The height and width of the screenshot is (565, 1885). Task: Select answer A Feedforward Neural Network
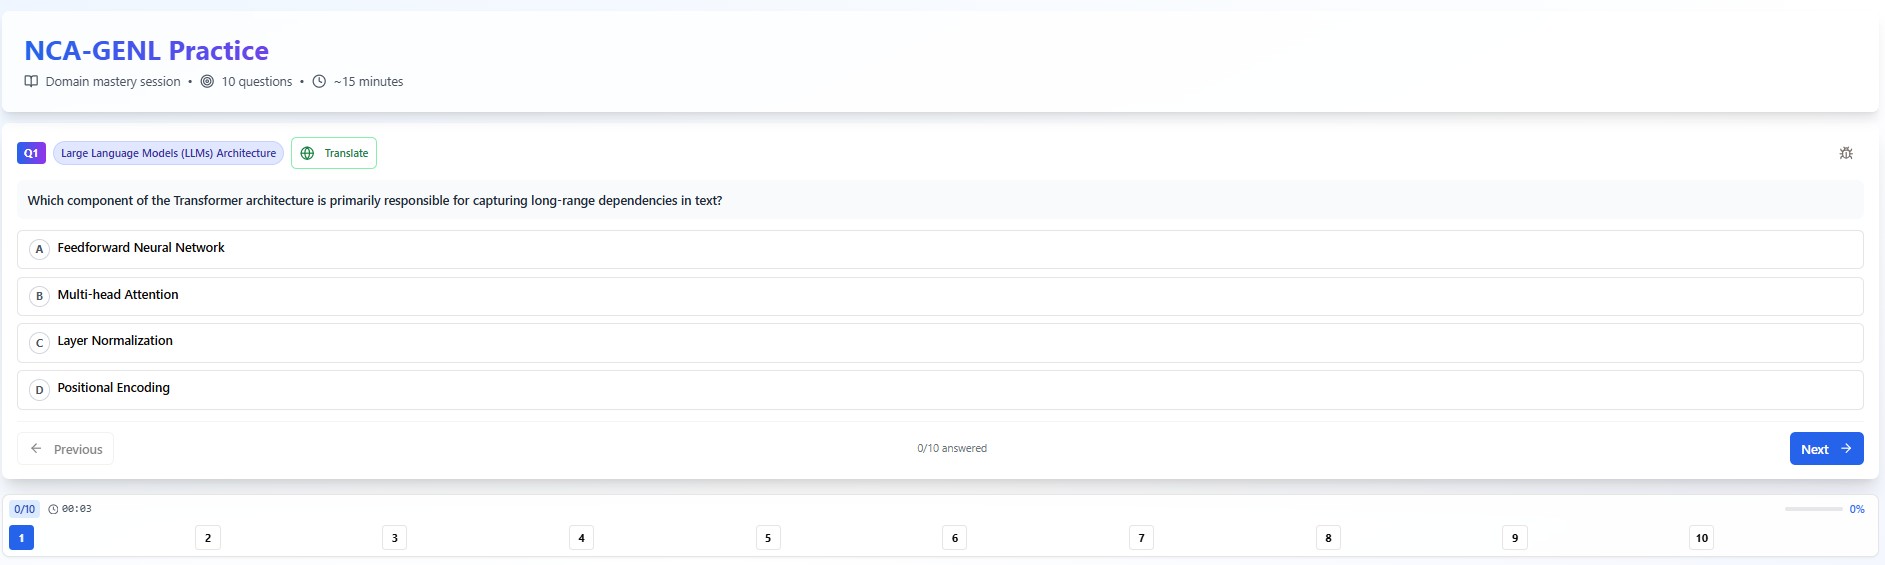(x=940, y=249)
